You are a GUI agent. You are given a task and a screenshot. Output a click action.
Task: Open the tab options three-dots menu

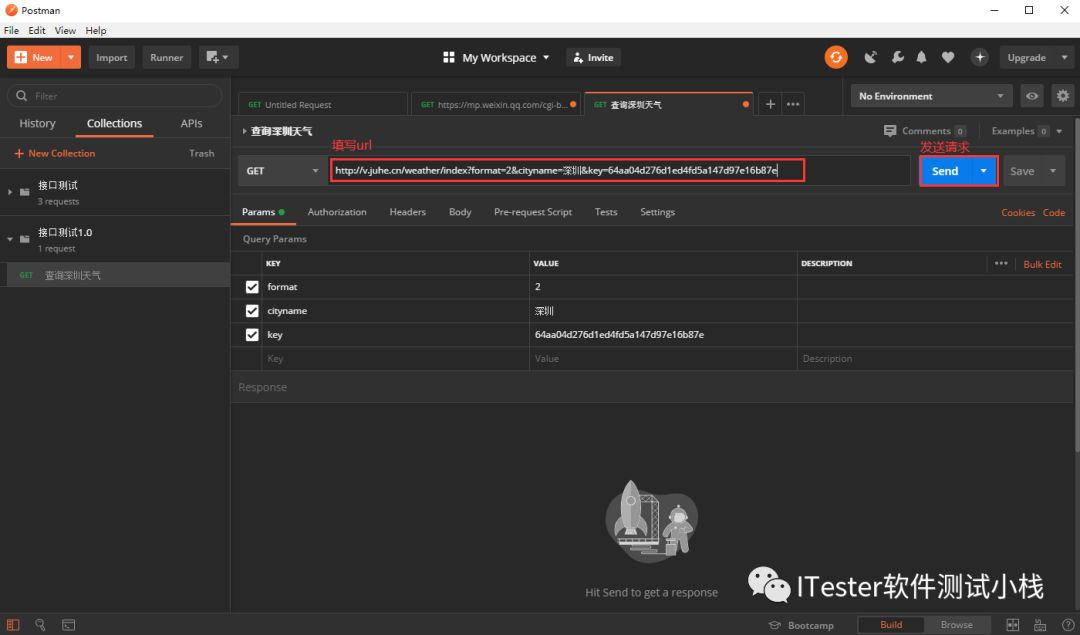pyautogui.click(x=793, y=104)
